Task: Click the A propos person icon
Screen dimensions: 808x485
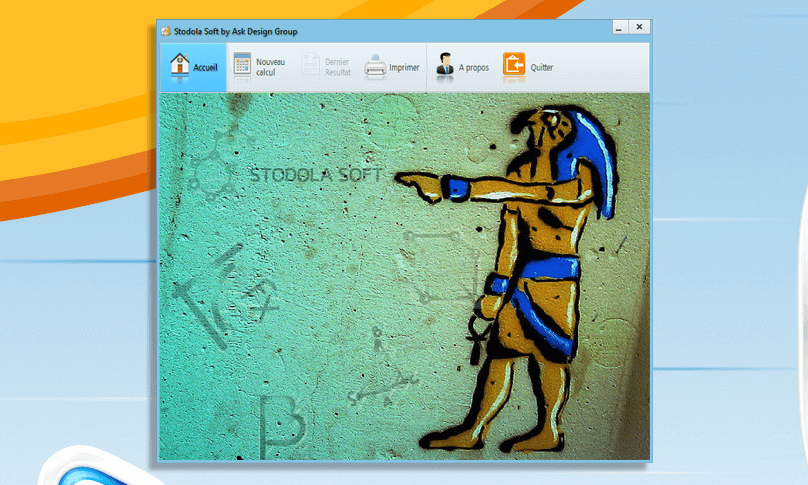Action: coord(445,67)
